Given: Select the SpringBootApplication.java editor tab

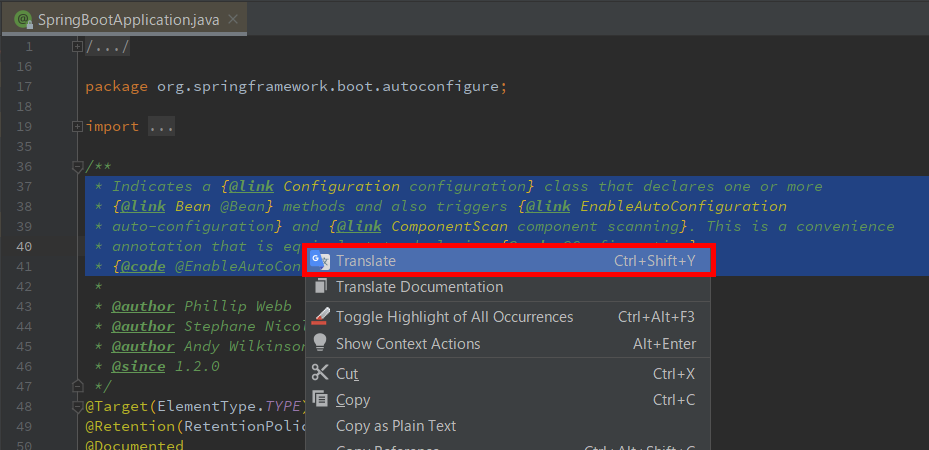Looking at the screenshot, I should point(123,20).
